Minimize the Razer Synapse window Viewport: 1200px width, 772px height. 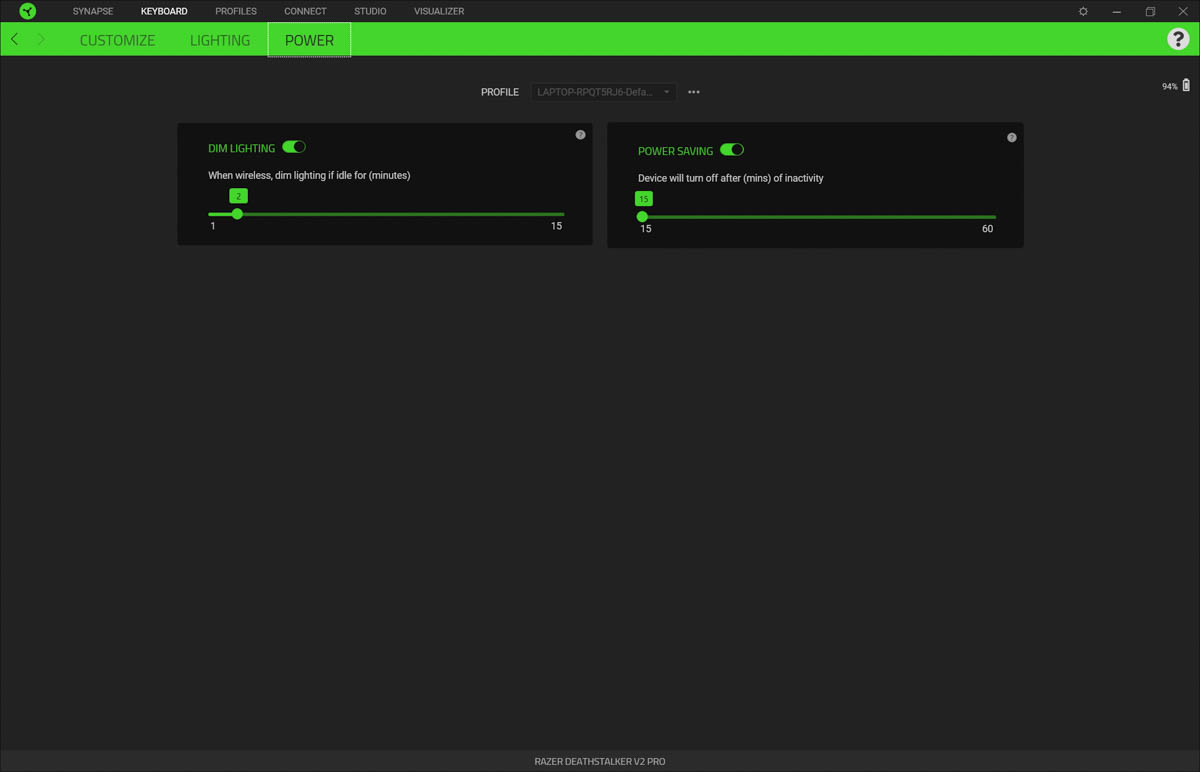coord(1117,11)
